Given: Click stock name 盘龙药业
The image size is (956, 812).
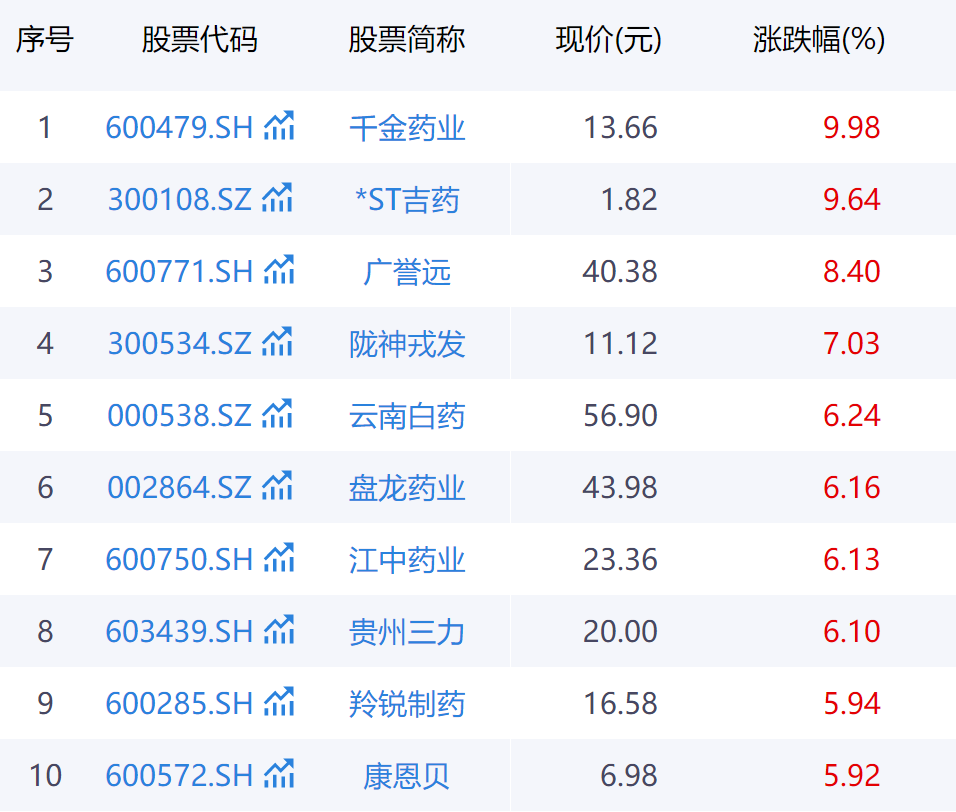Looking at the screenshot, I should 407,488.
